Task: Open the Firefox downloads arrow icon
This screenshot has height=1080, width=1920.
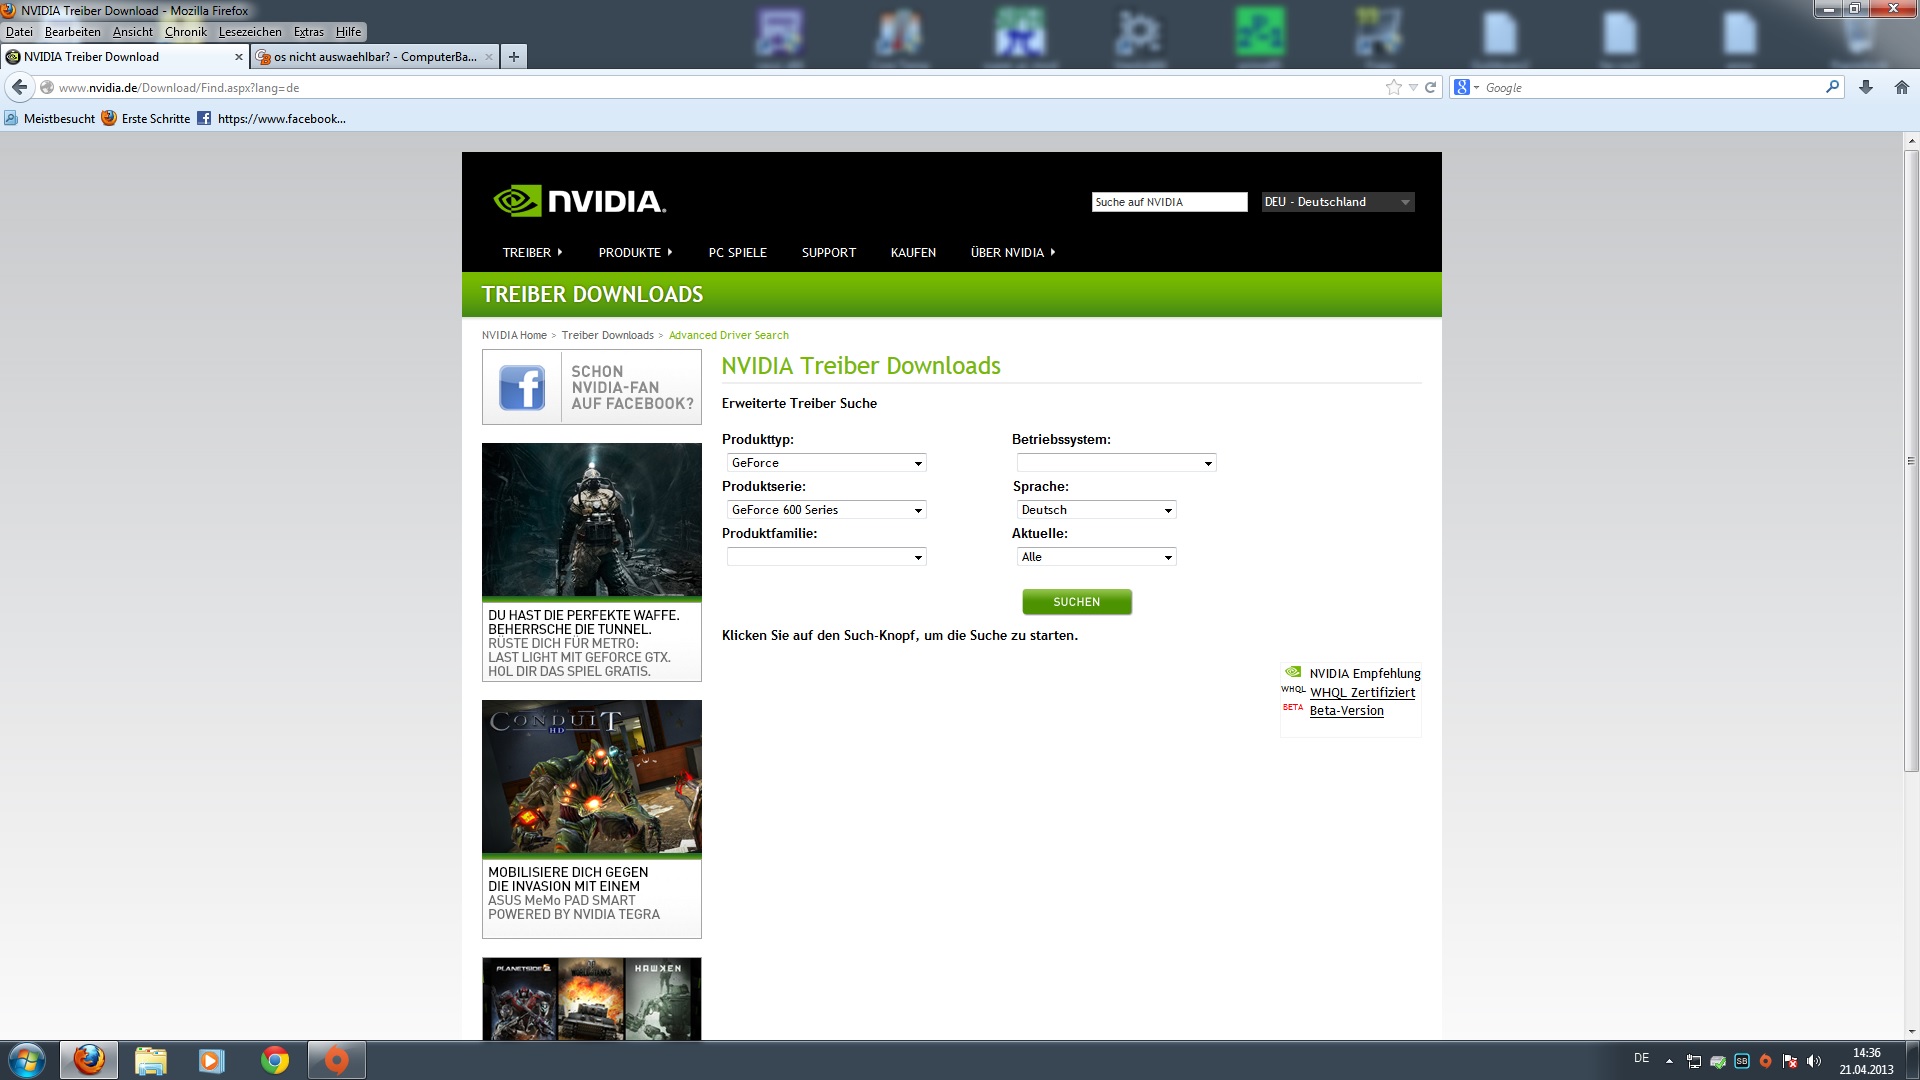Action: [x=1865, y=88]
